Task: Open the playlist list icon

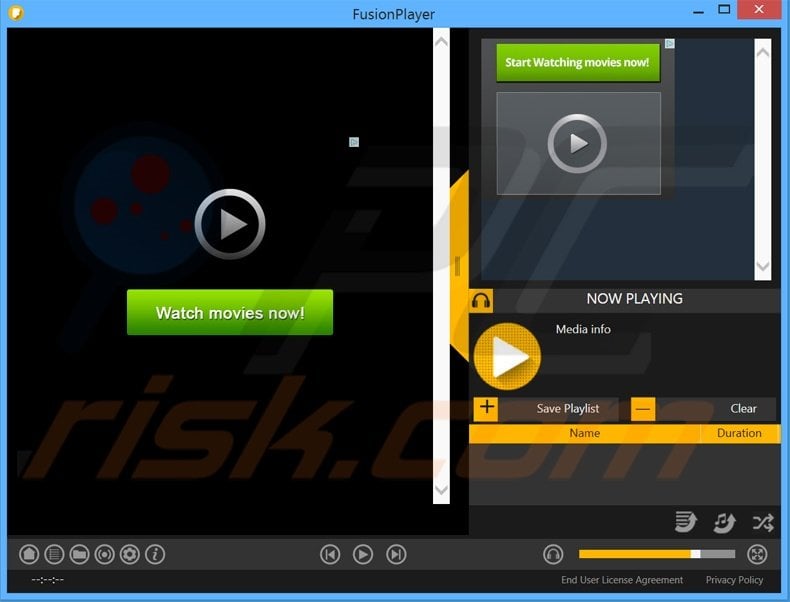Action: (54, 554)
